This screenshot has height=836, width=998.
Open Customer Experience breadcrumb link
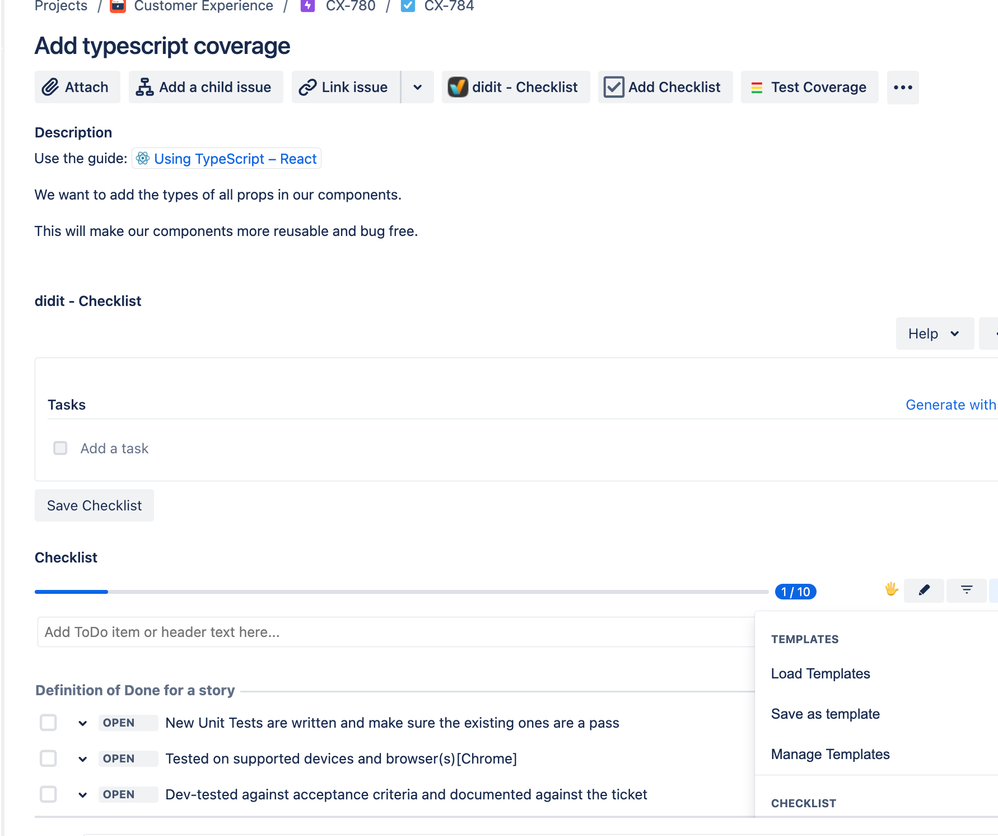(204, 6)
